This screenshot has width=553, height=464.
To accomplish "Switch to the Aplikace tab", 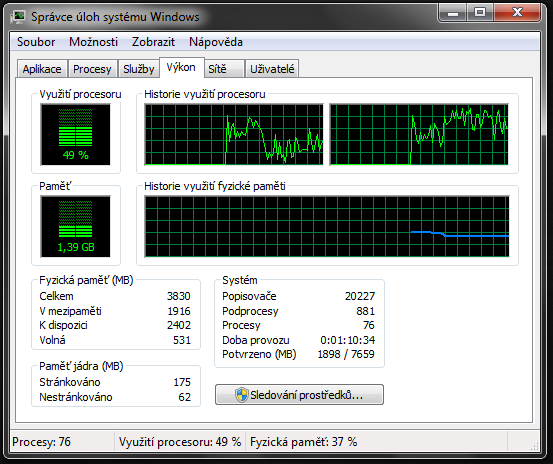I will click(x=42, y=69).
